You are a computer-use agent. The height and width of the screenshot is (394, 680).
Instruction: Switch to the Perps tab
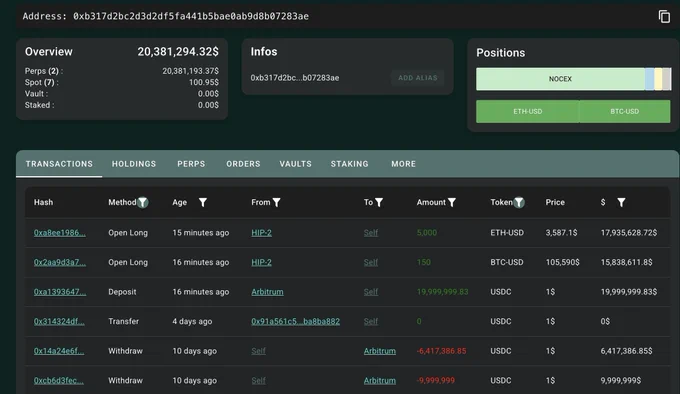(191, 164)
